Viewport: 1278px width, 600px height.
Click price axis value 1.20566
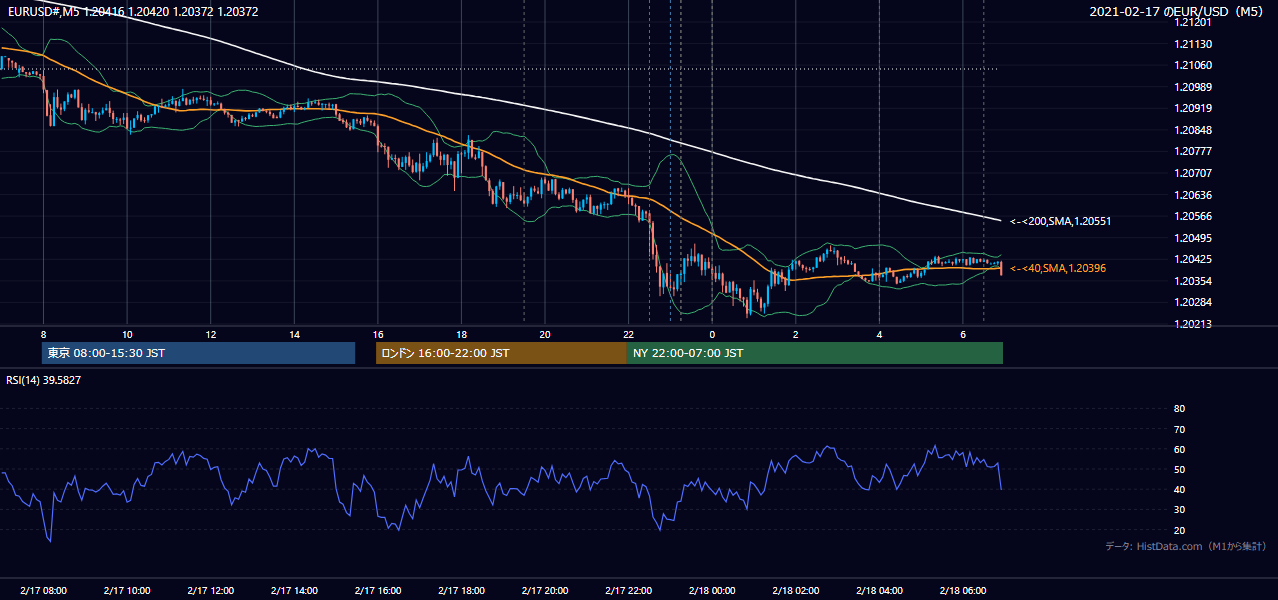click(x=1193, y=216)
